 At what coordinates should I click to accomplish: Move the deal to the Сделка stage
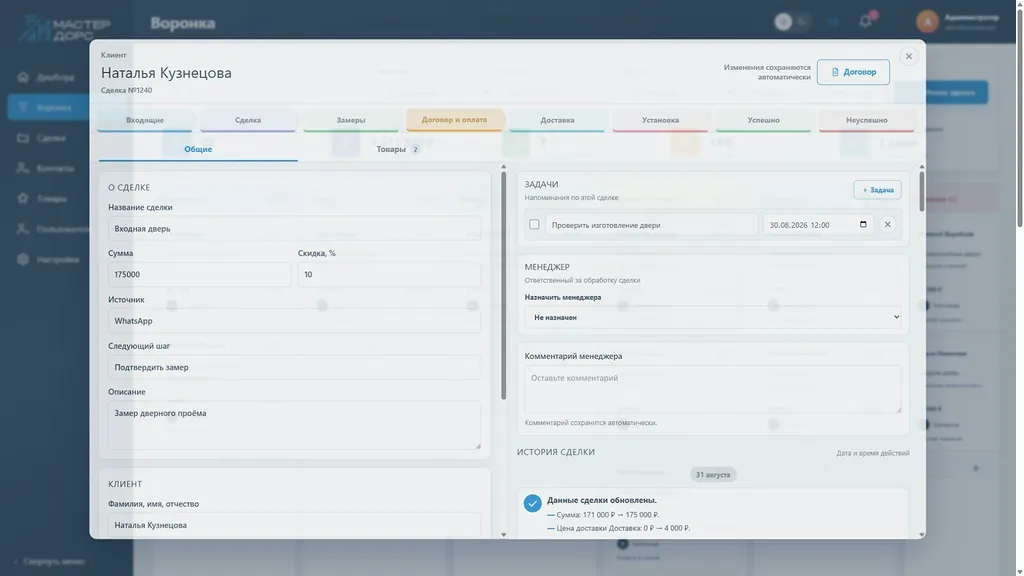click(248, 120)
